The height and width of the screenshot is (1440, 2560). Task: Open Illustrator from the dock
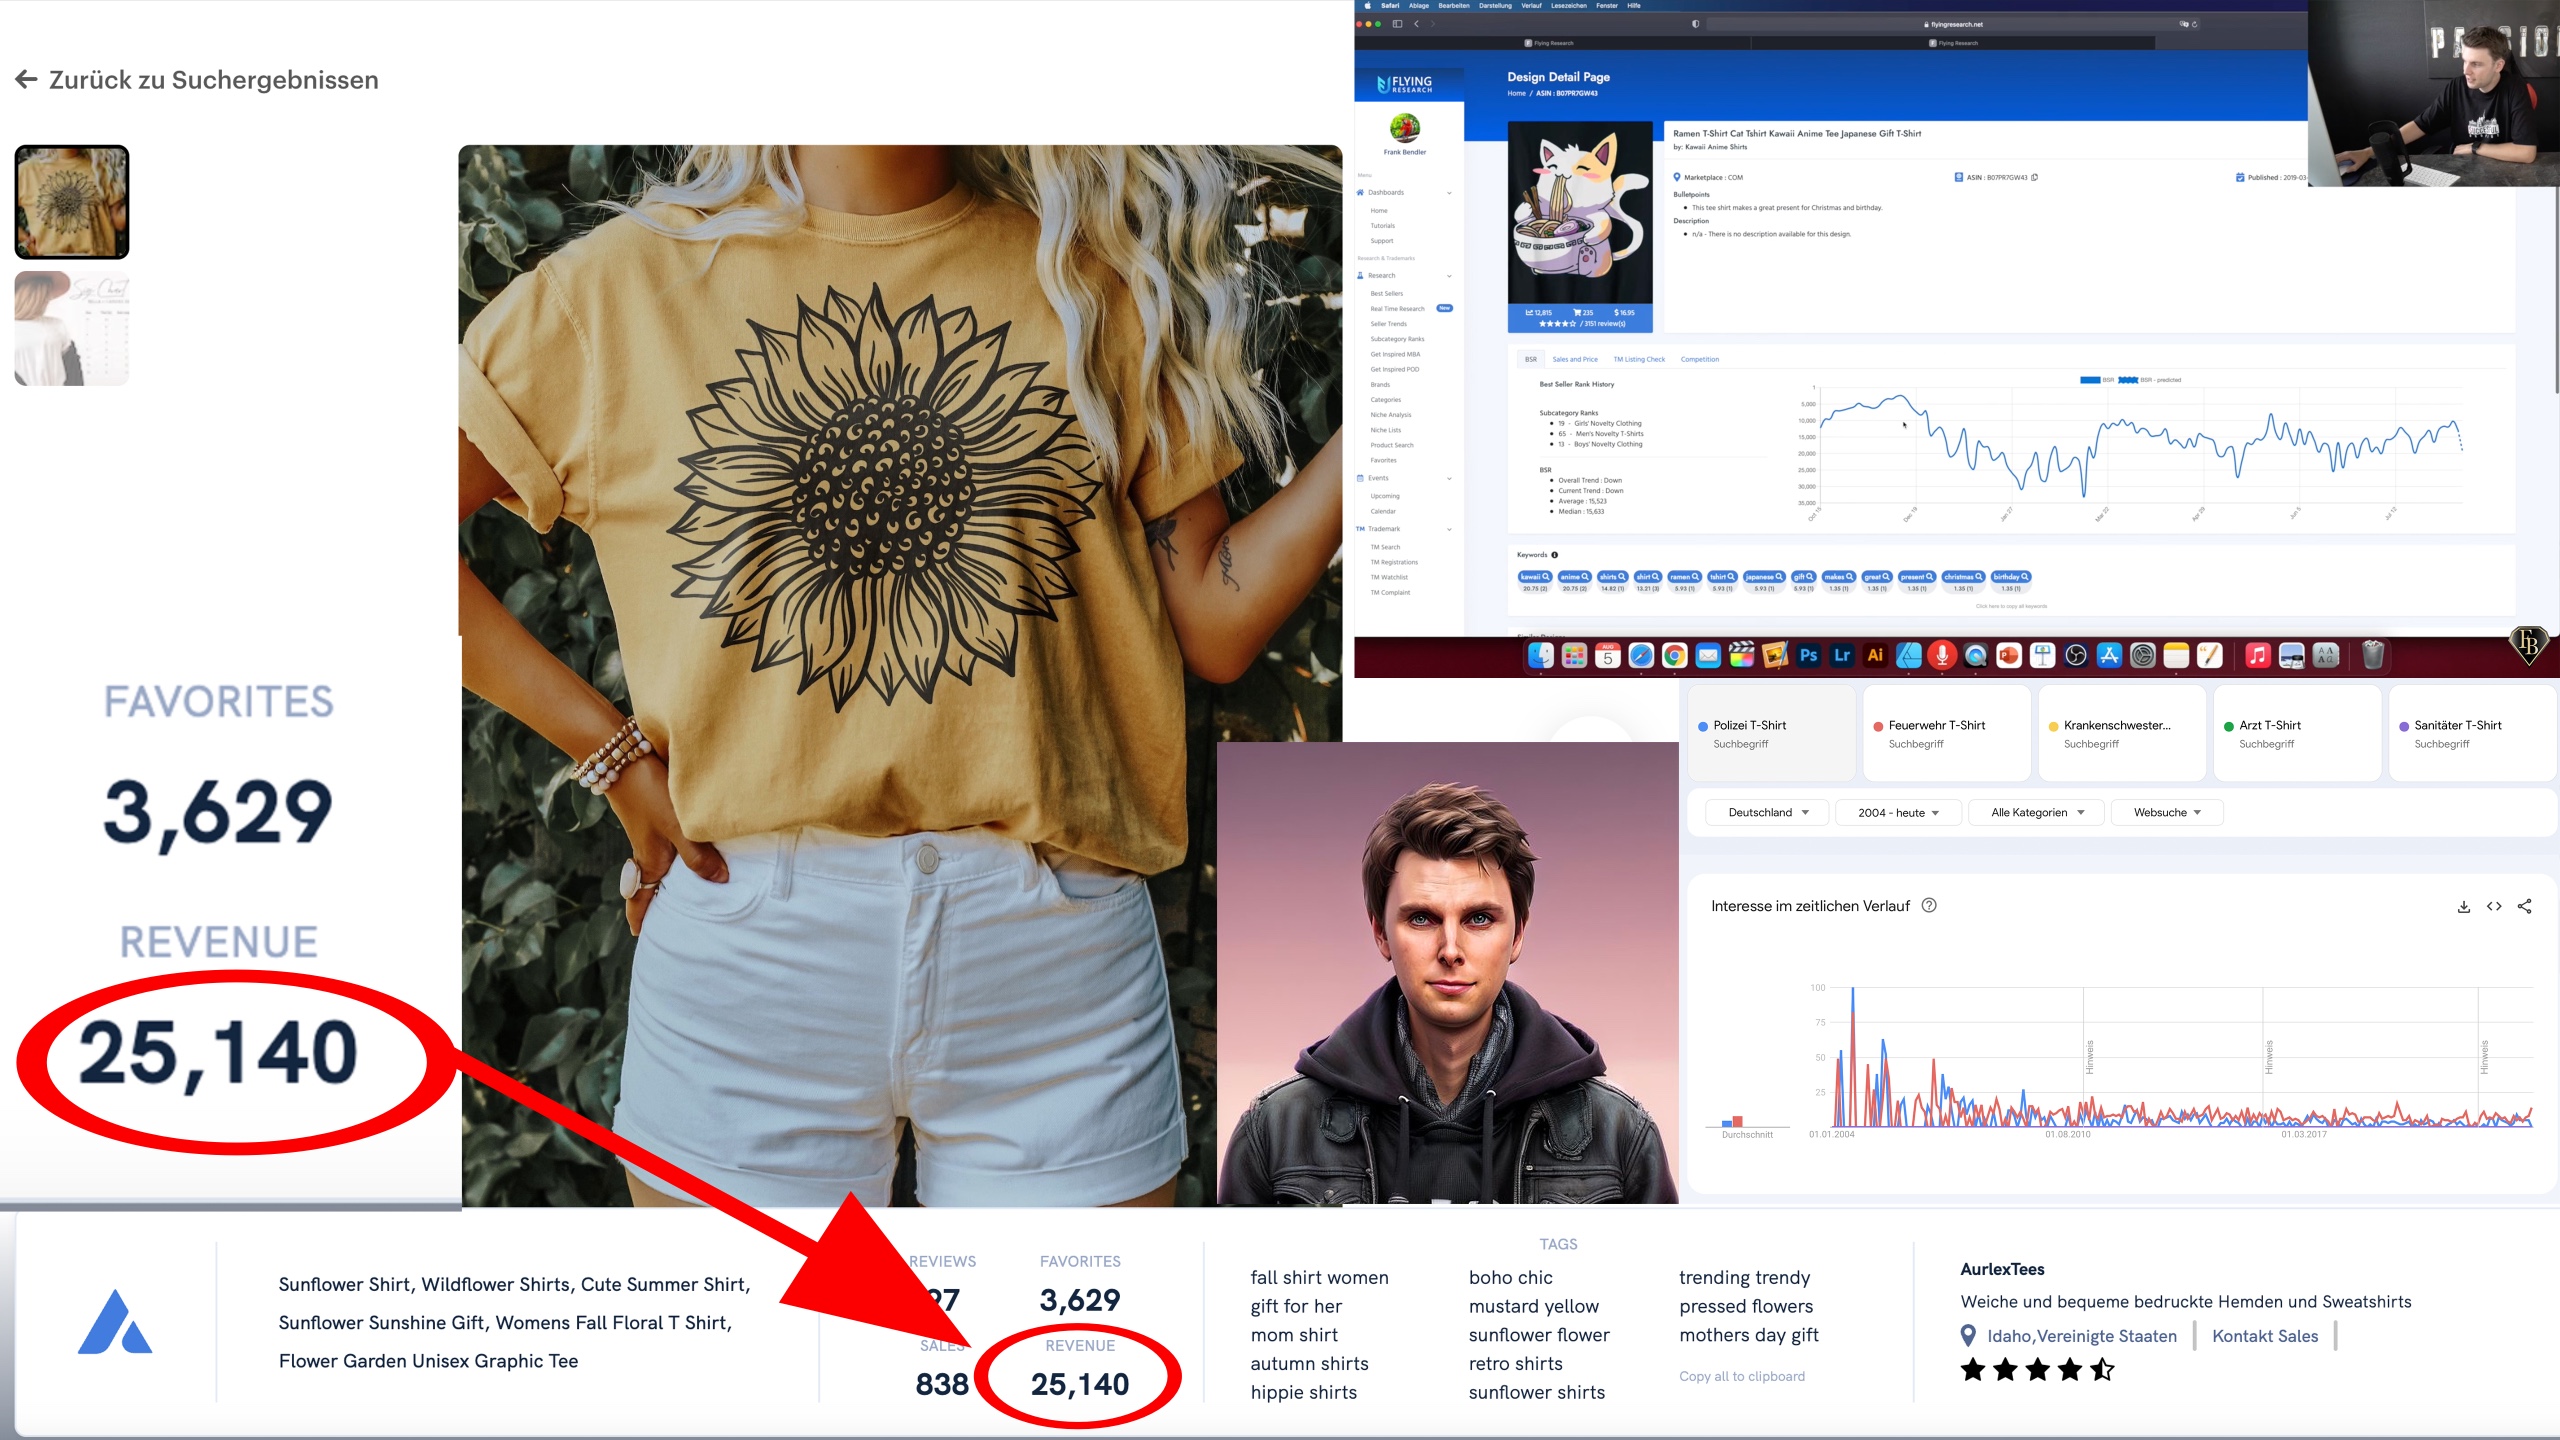click(x=1875, y=656)
